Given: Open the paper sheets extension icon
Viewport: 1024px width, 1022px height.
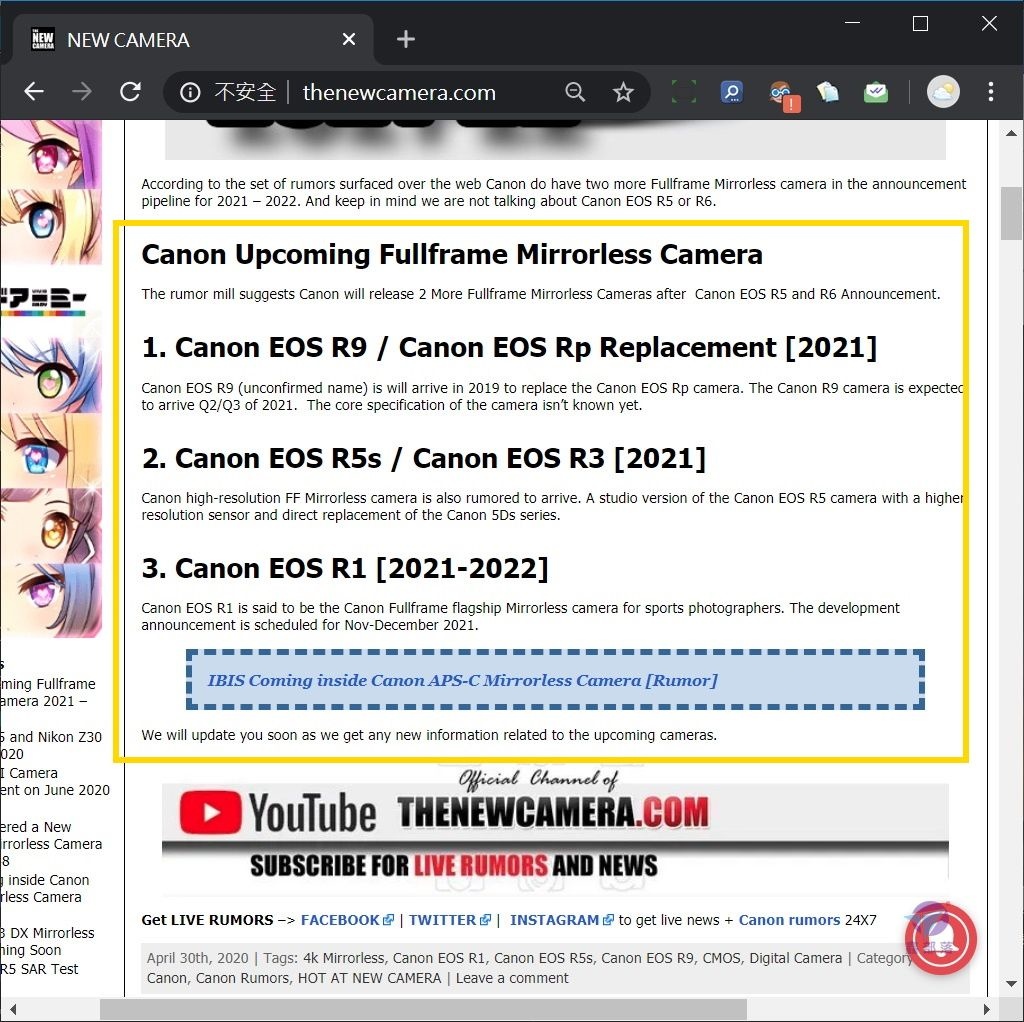Looking at the screenshot, I should (x=827, y=92).
